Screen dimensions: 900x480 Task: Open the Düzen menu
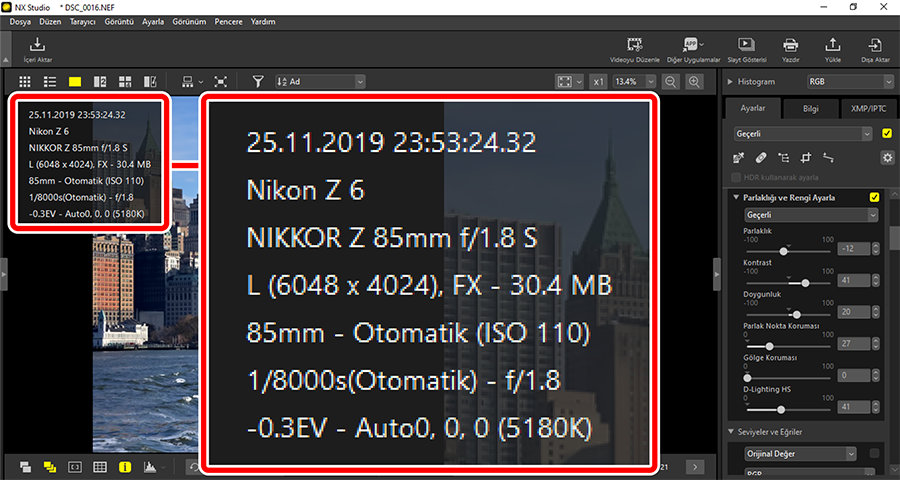point(50,22)
